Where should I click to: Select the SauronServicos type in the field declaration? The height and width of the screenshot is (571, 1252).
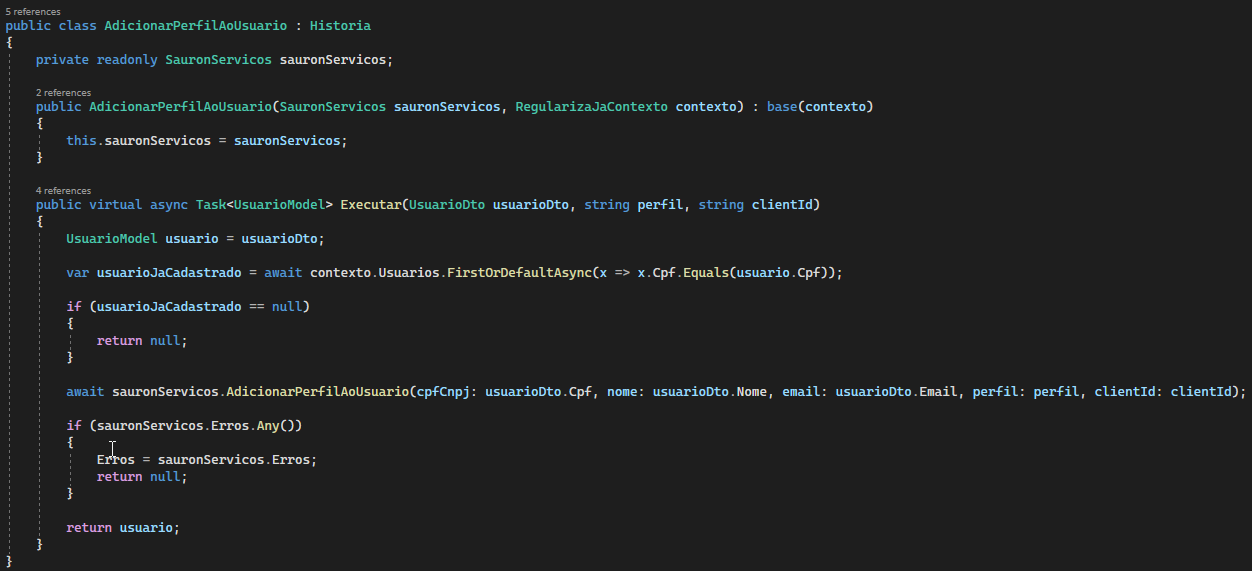[218, 60]
